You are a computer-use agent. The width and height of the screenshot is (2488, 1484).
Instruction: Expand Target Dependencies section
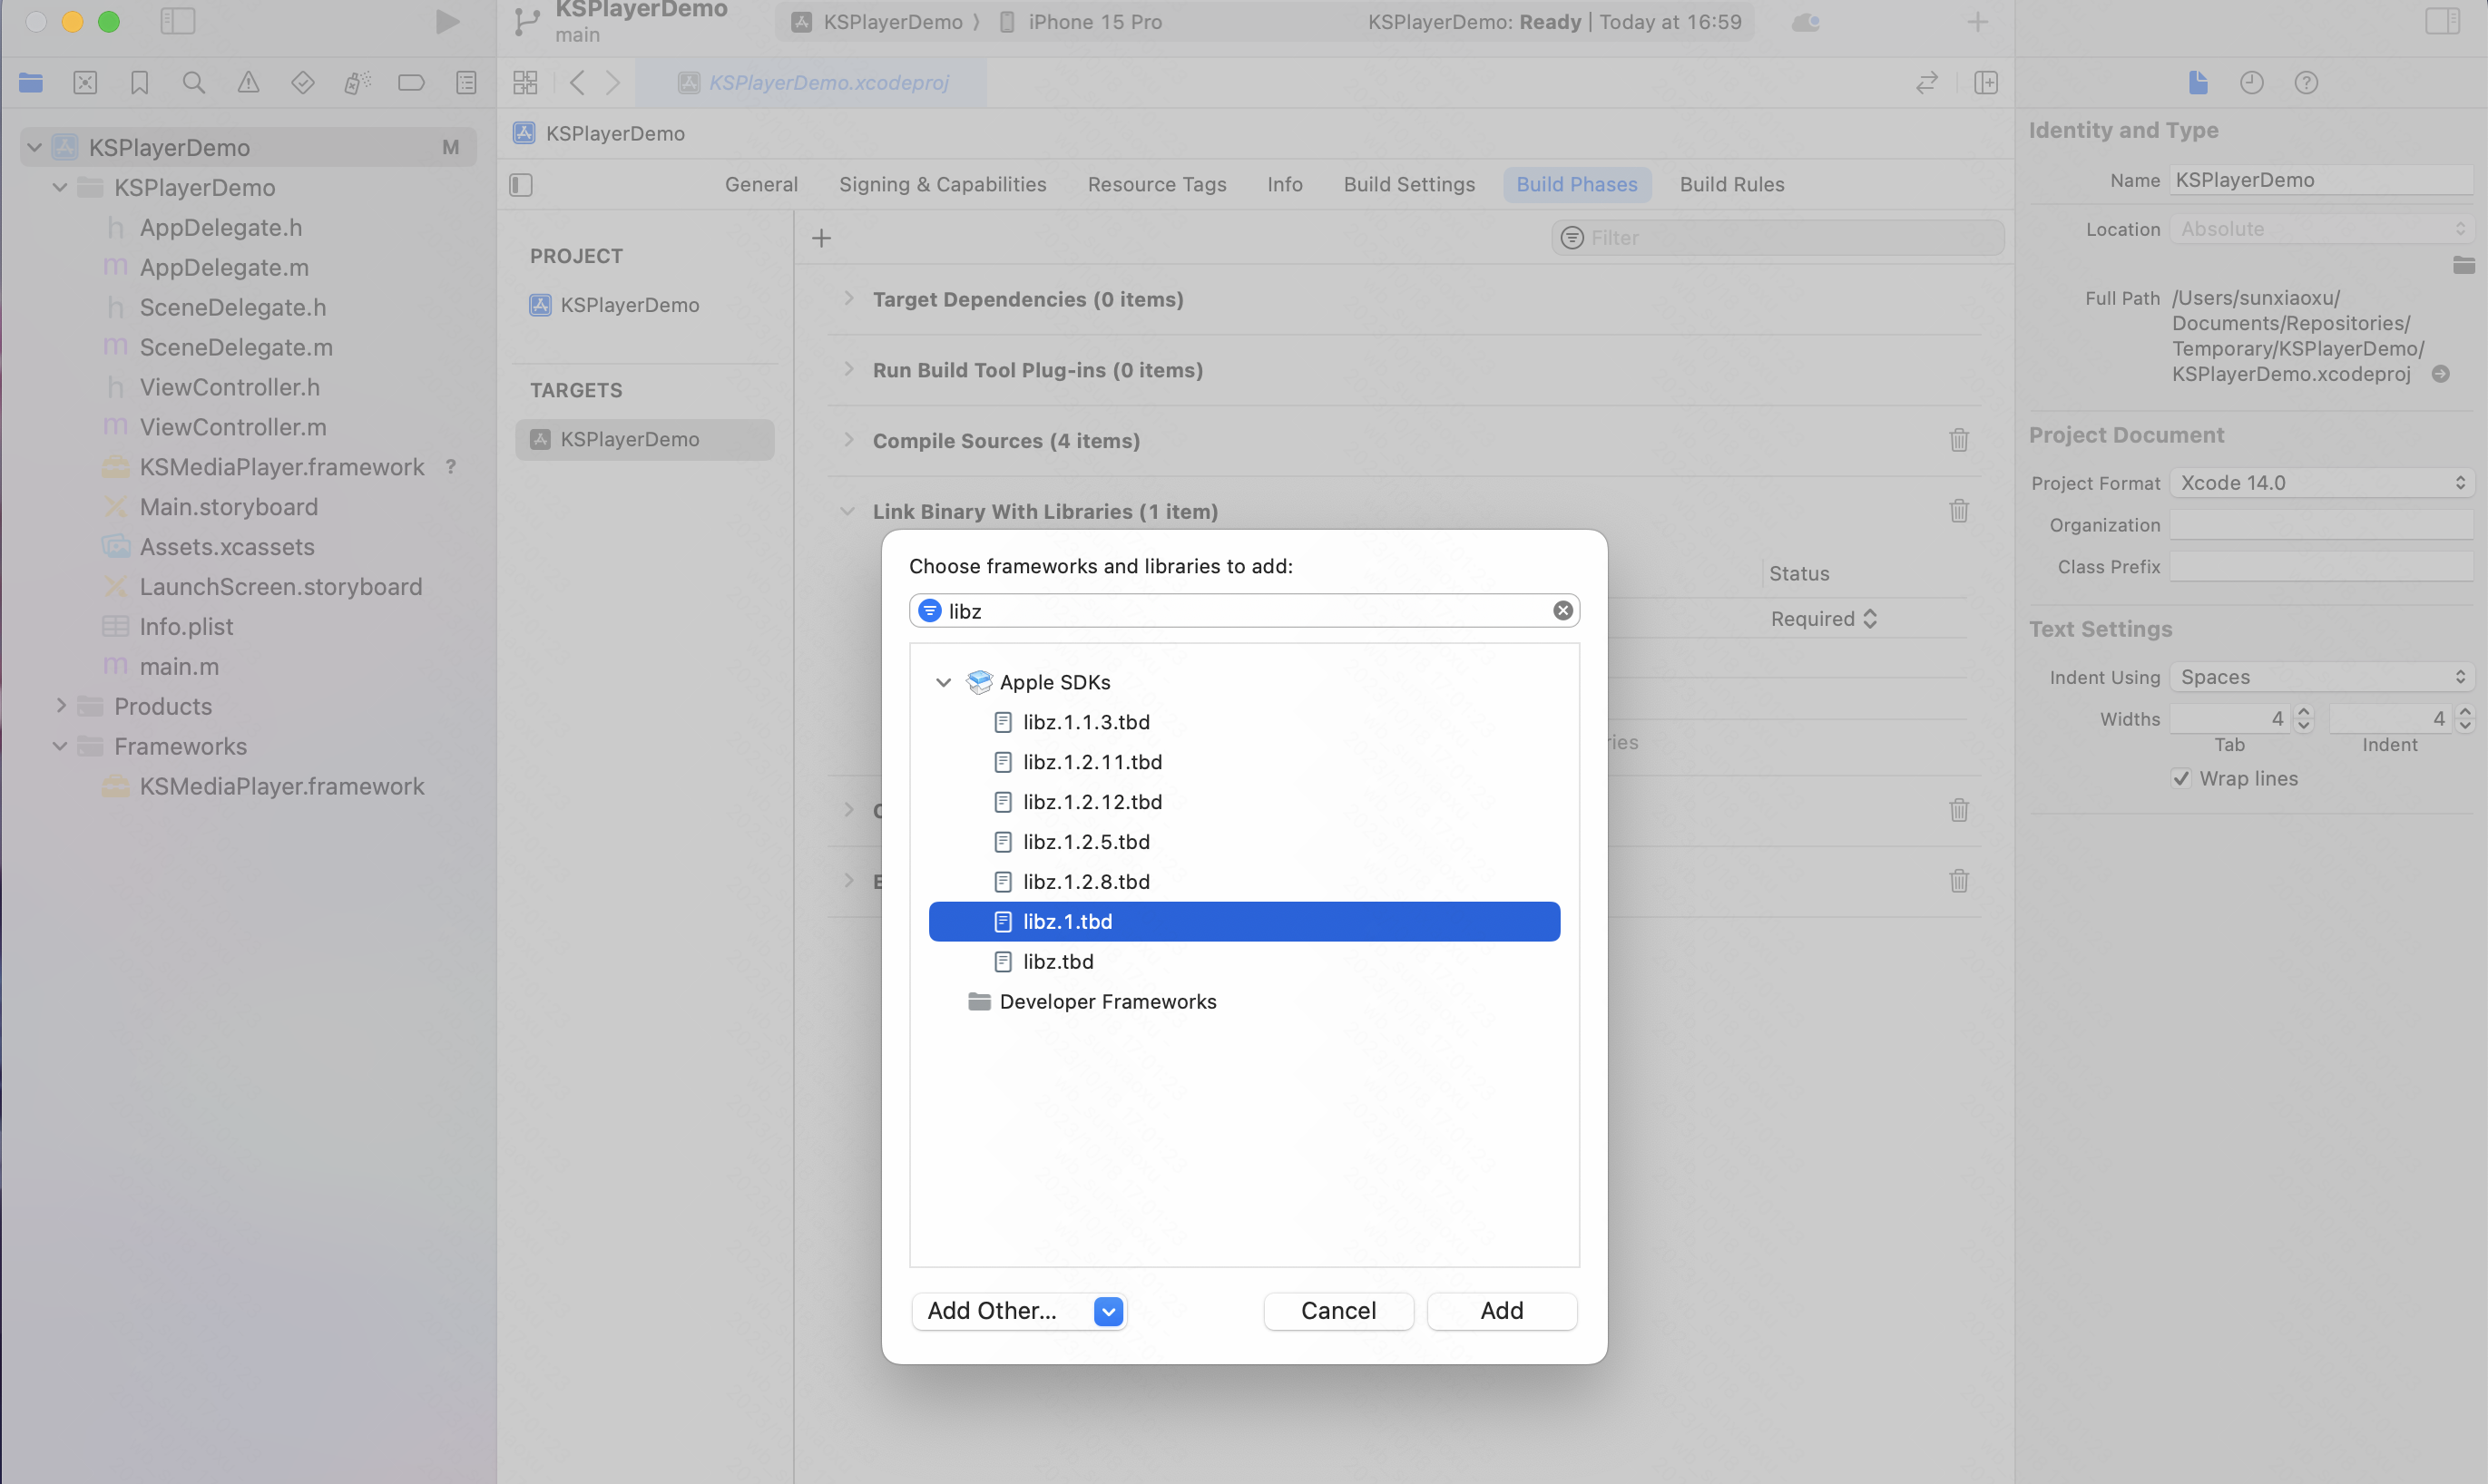[x=849, y=298]
